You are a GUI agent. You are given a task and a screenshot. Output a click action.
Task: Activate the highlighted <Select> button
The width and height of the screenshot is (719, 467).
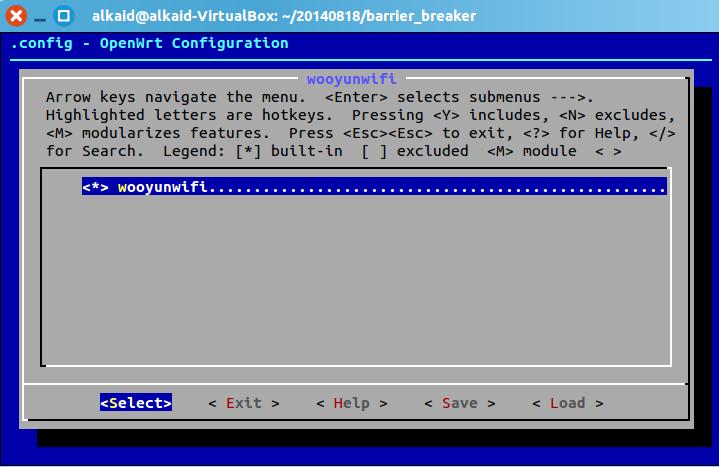click(x=136, y=402)
